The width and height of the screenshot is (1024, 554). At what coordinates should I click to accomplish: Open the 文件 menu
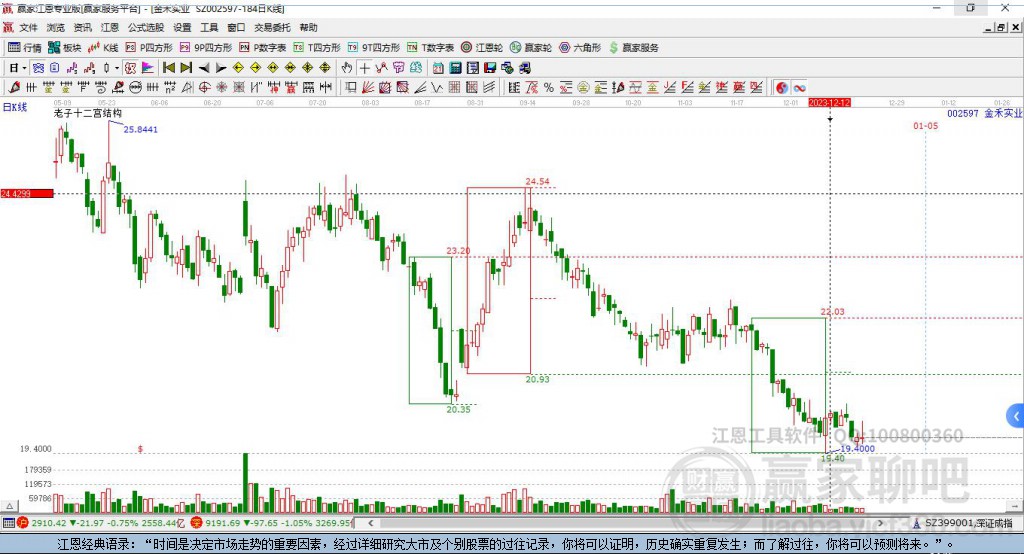28,27
